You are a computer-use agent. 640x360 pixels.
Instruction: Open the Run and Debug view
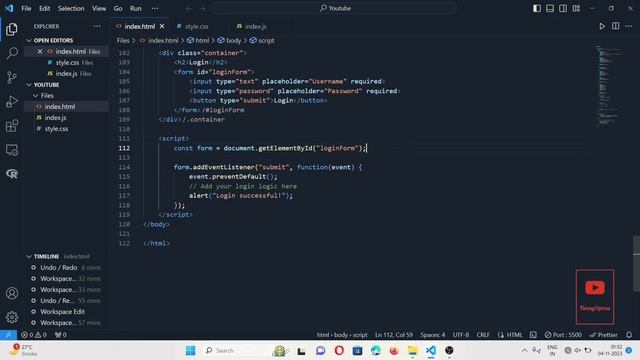point(12,101)
